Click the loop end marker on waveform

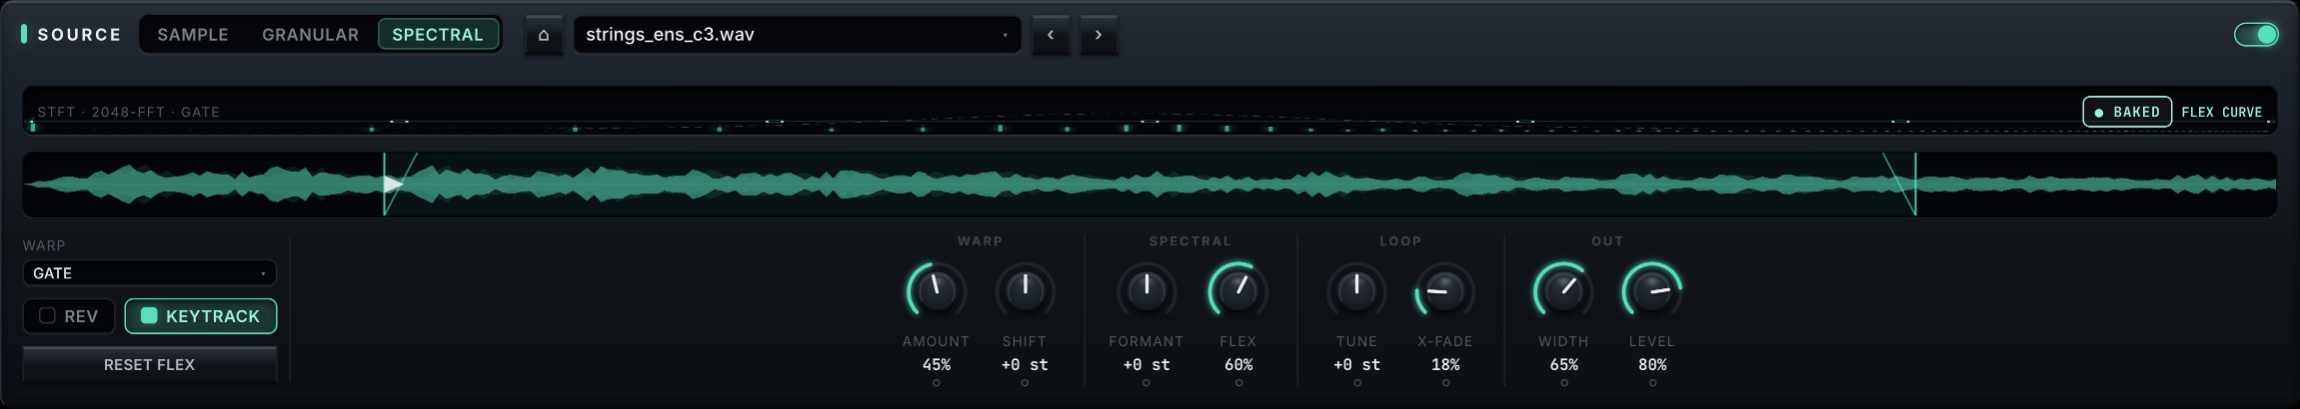pyautogui.click(x=1915, y=184)
